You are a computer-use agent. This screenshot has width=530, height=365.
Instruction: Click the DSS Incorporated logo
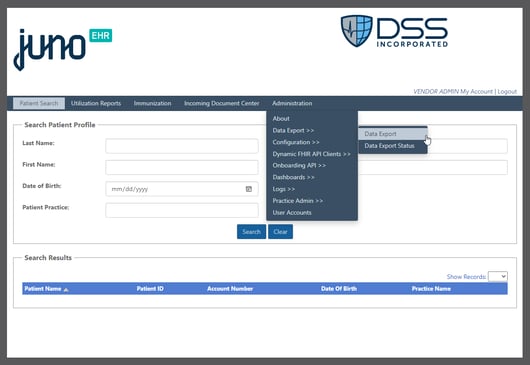[x=394, y=31]
